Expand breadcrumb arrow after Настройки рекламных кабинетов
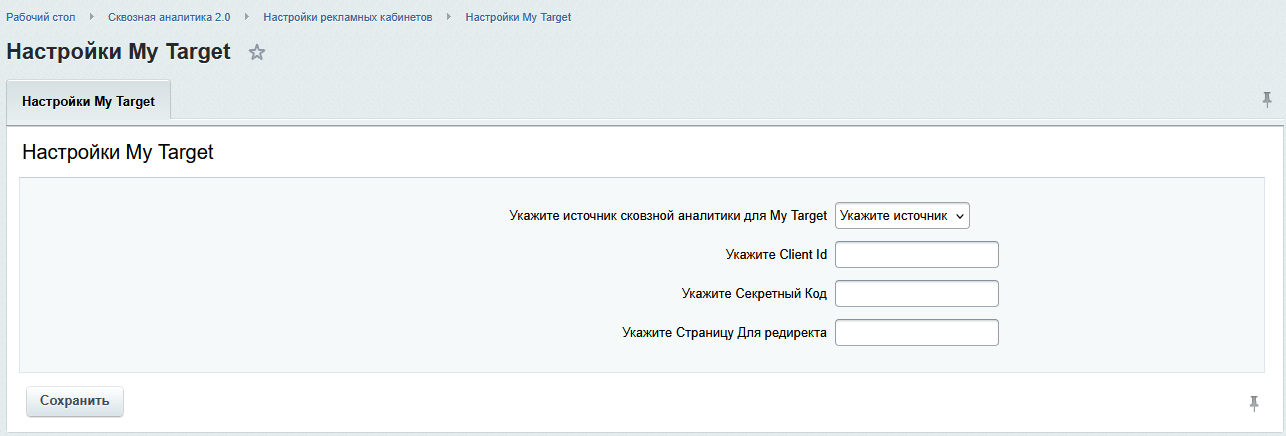The image size is (1286, 436). click(x=449, y=18)
